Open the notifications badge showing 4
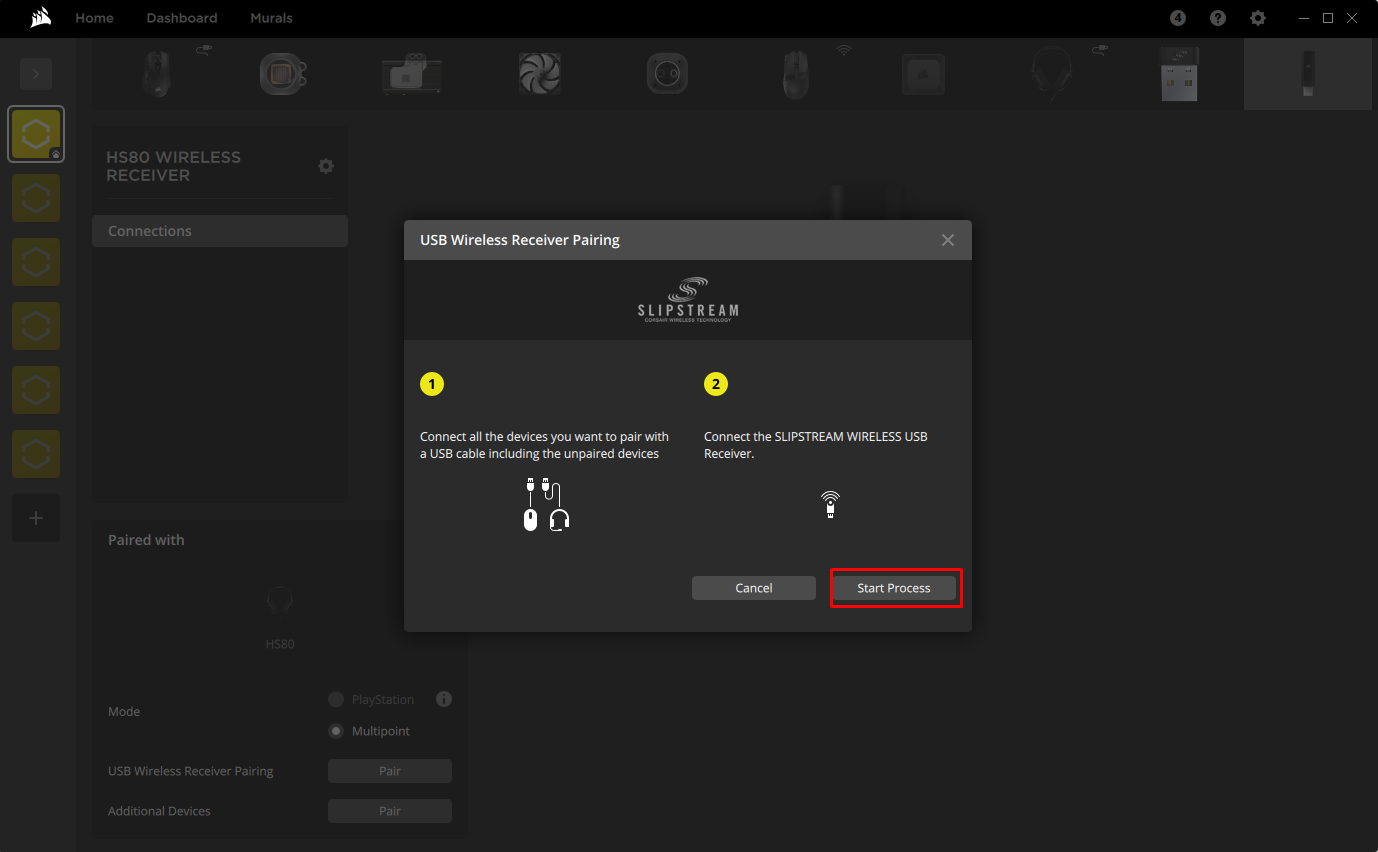The width and height of the screenshot is (1378, 852). point(1178,18)
